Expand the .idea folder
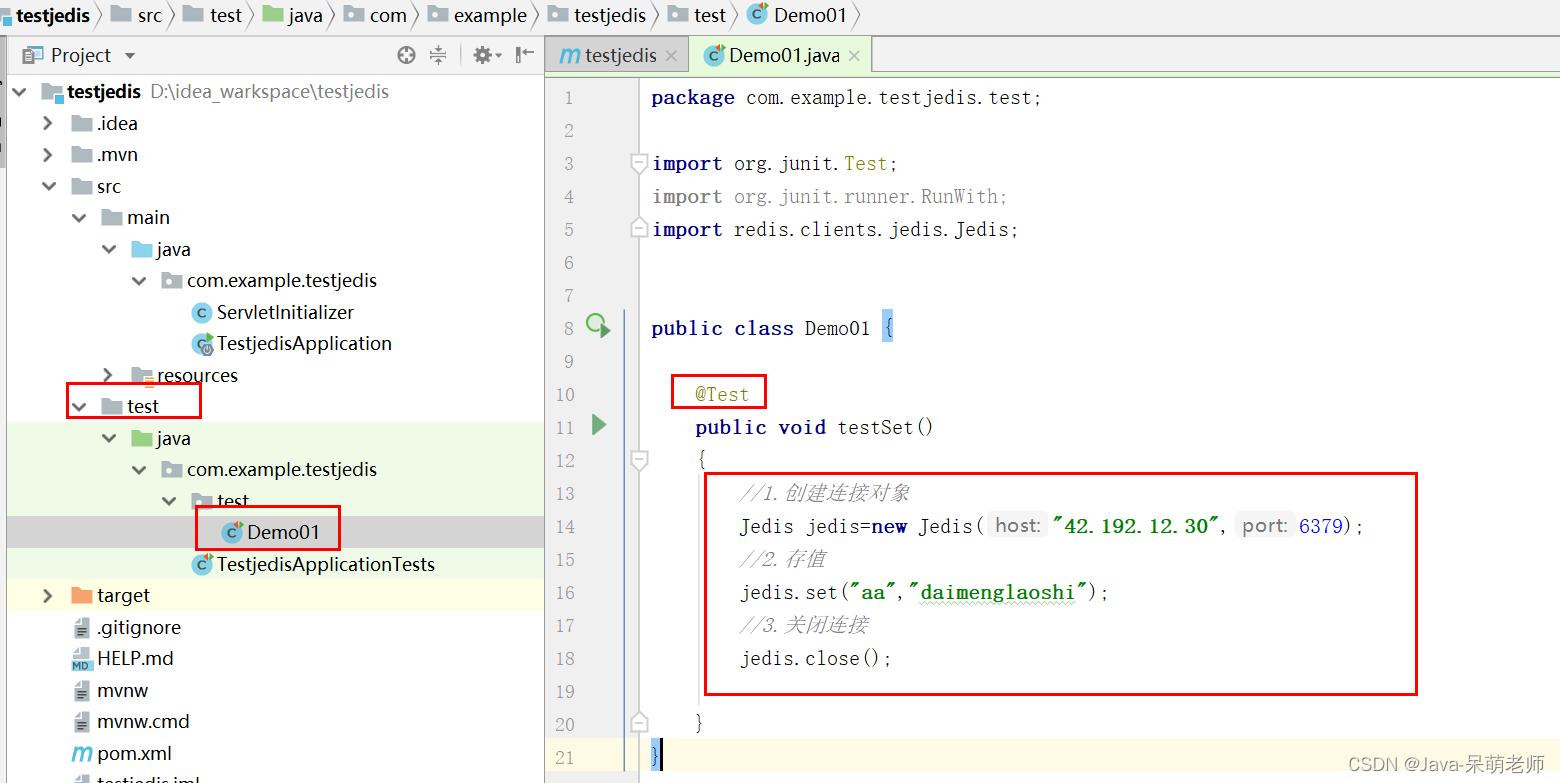Viewport: 1560px width, 783px height. pos(48,123)
